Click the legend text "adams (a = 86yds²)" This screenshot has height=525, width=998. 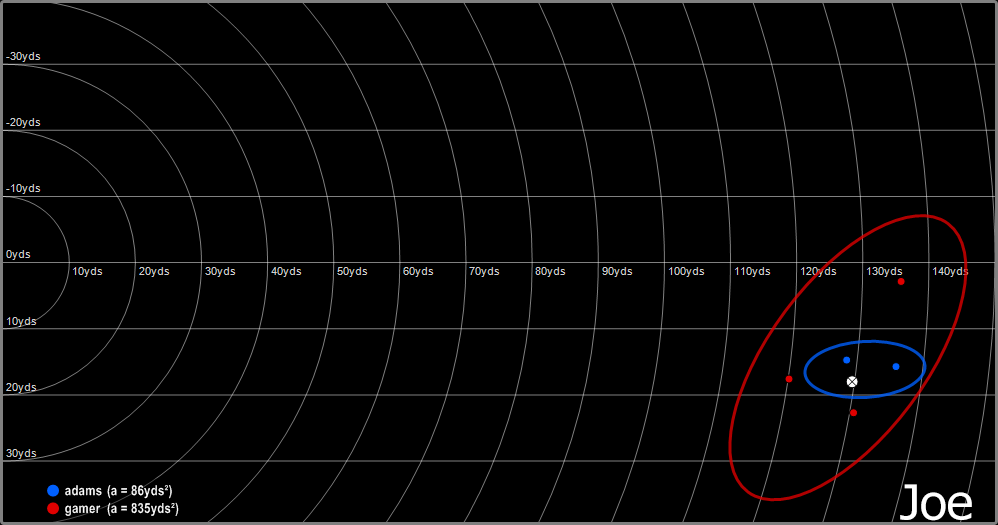tap(118, 491)
